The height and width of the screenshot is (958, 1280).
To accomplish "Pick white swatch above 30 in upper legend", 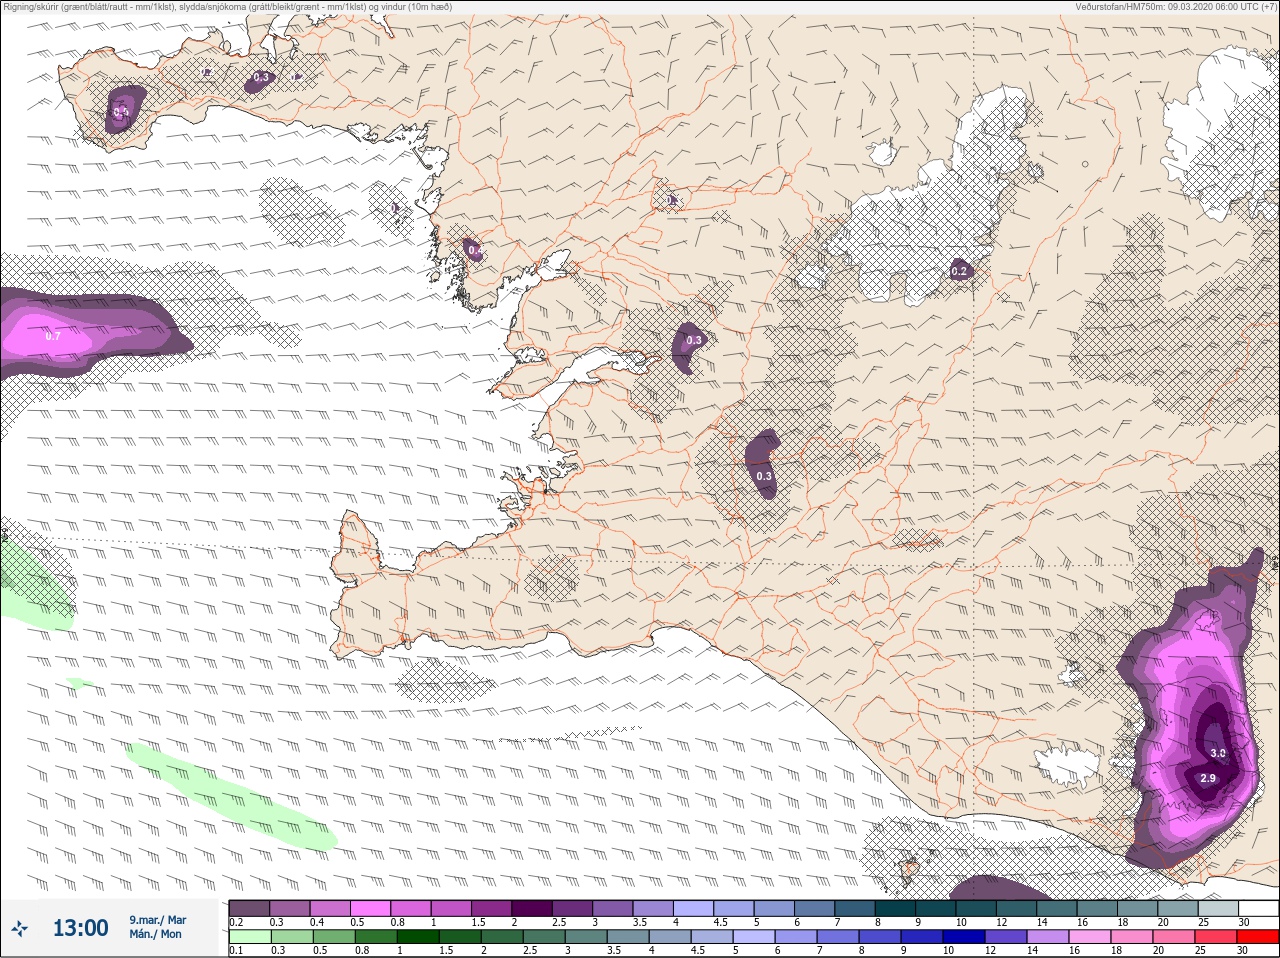I will [1258, 908].
